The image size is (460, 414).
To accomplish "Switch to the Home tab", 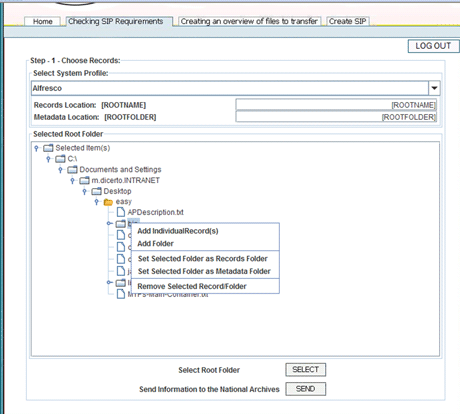I will pyautogui.click(x=43, y=22).
